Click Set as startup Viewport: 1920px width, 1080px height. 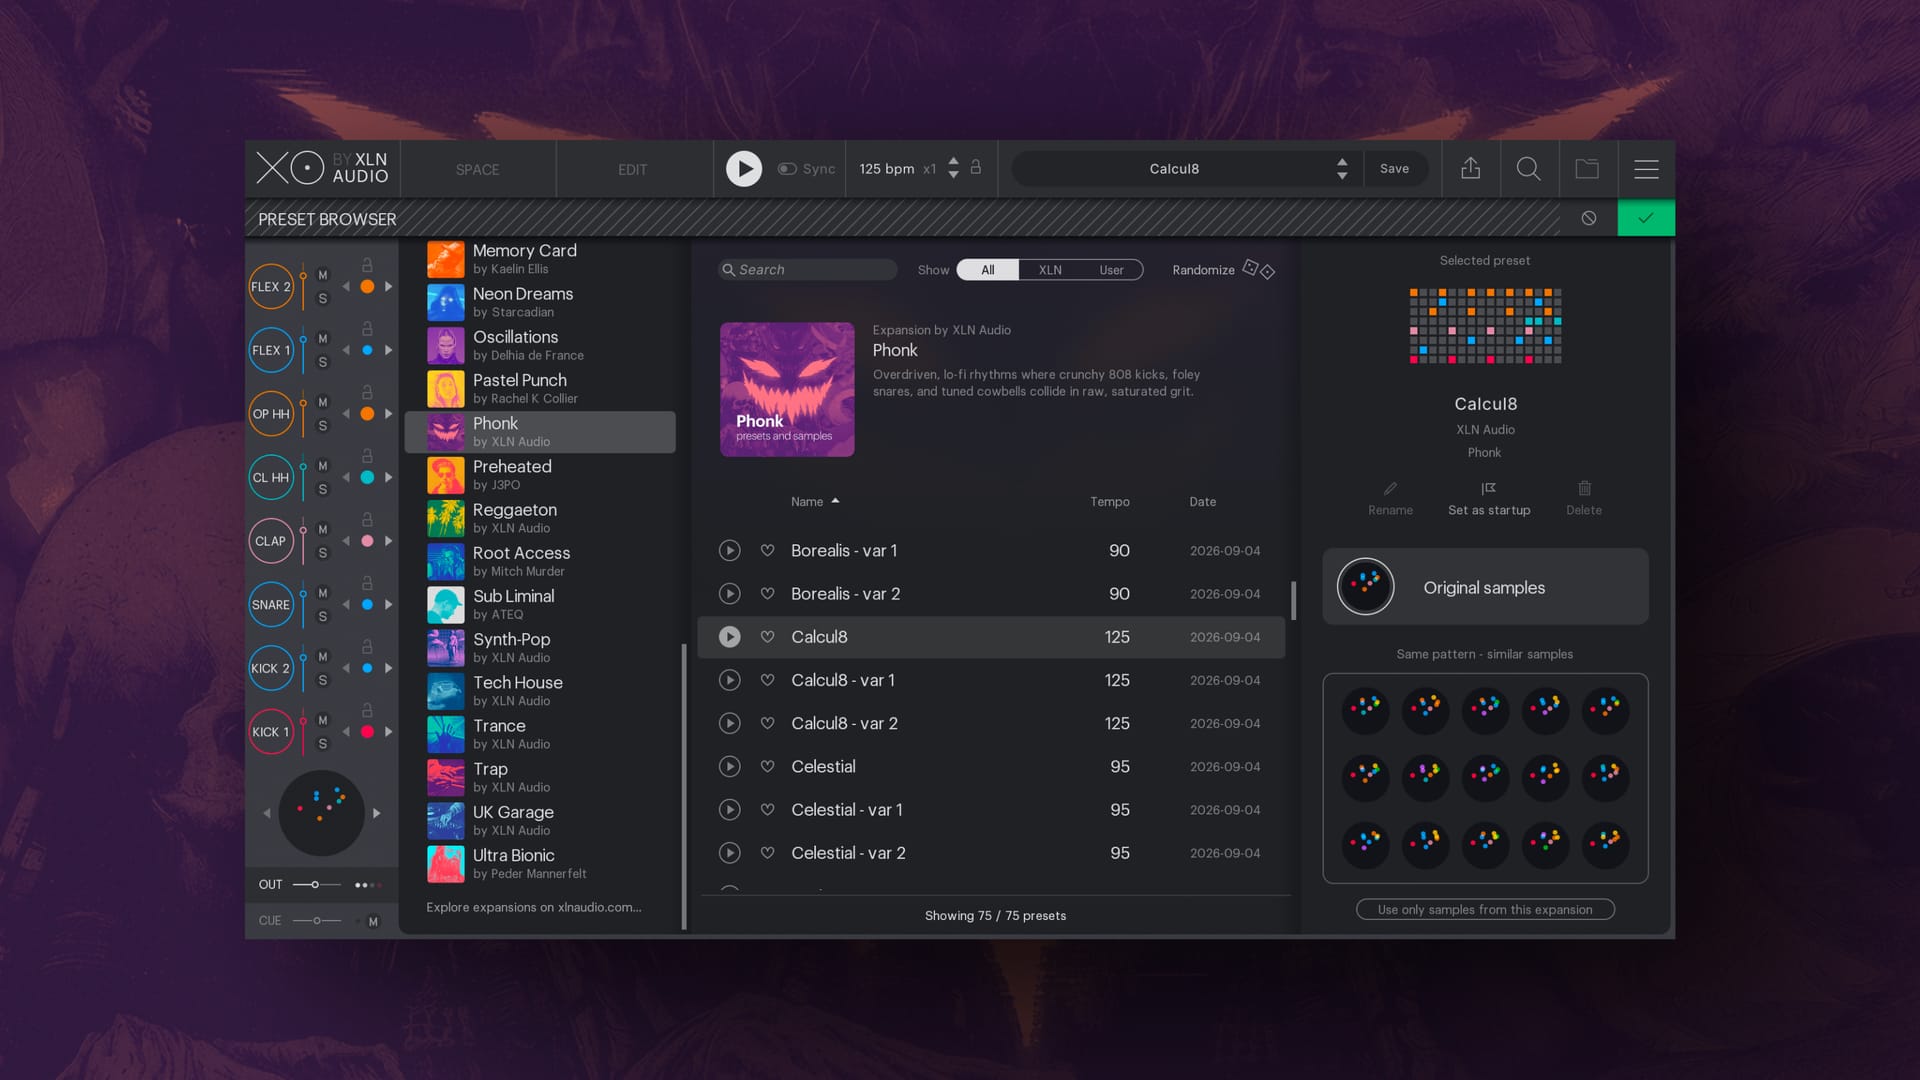[1489, 498]
